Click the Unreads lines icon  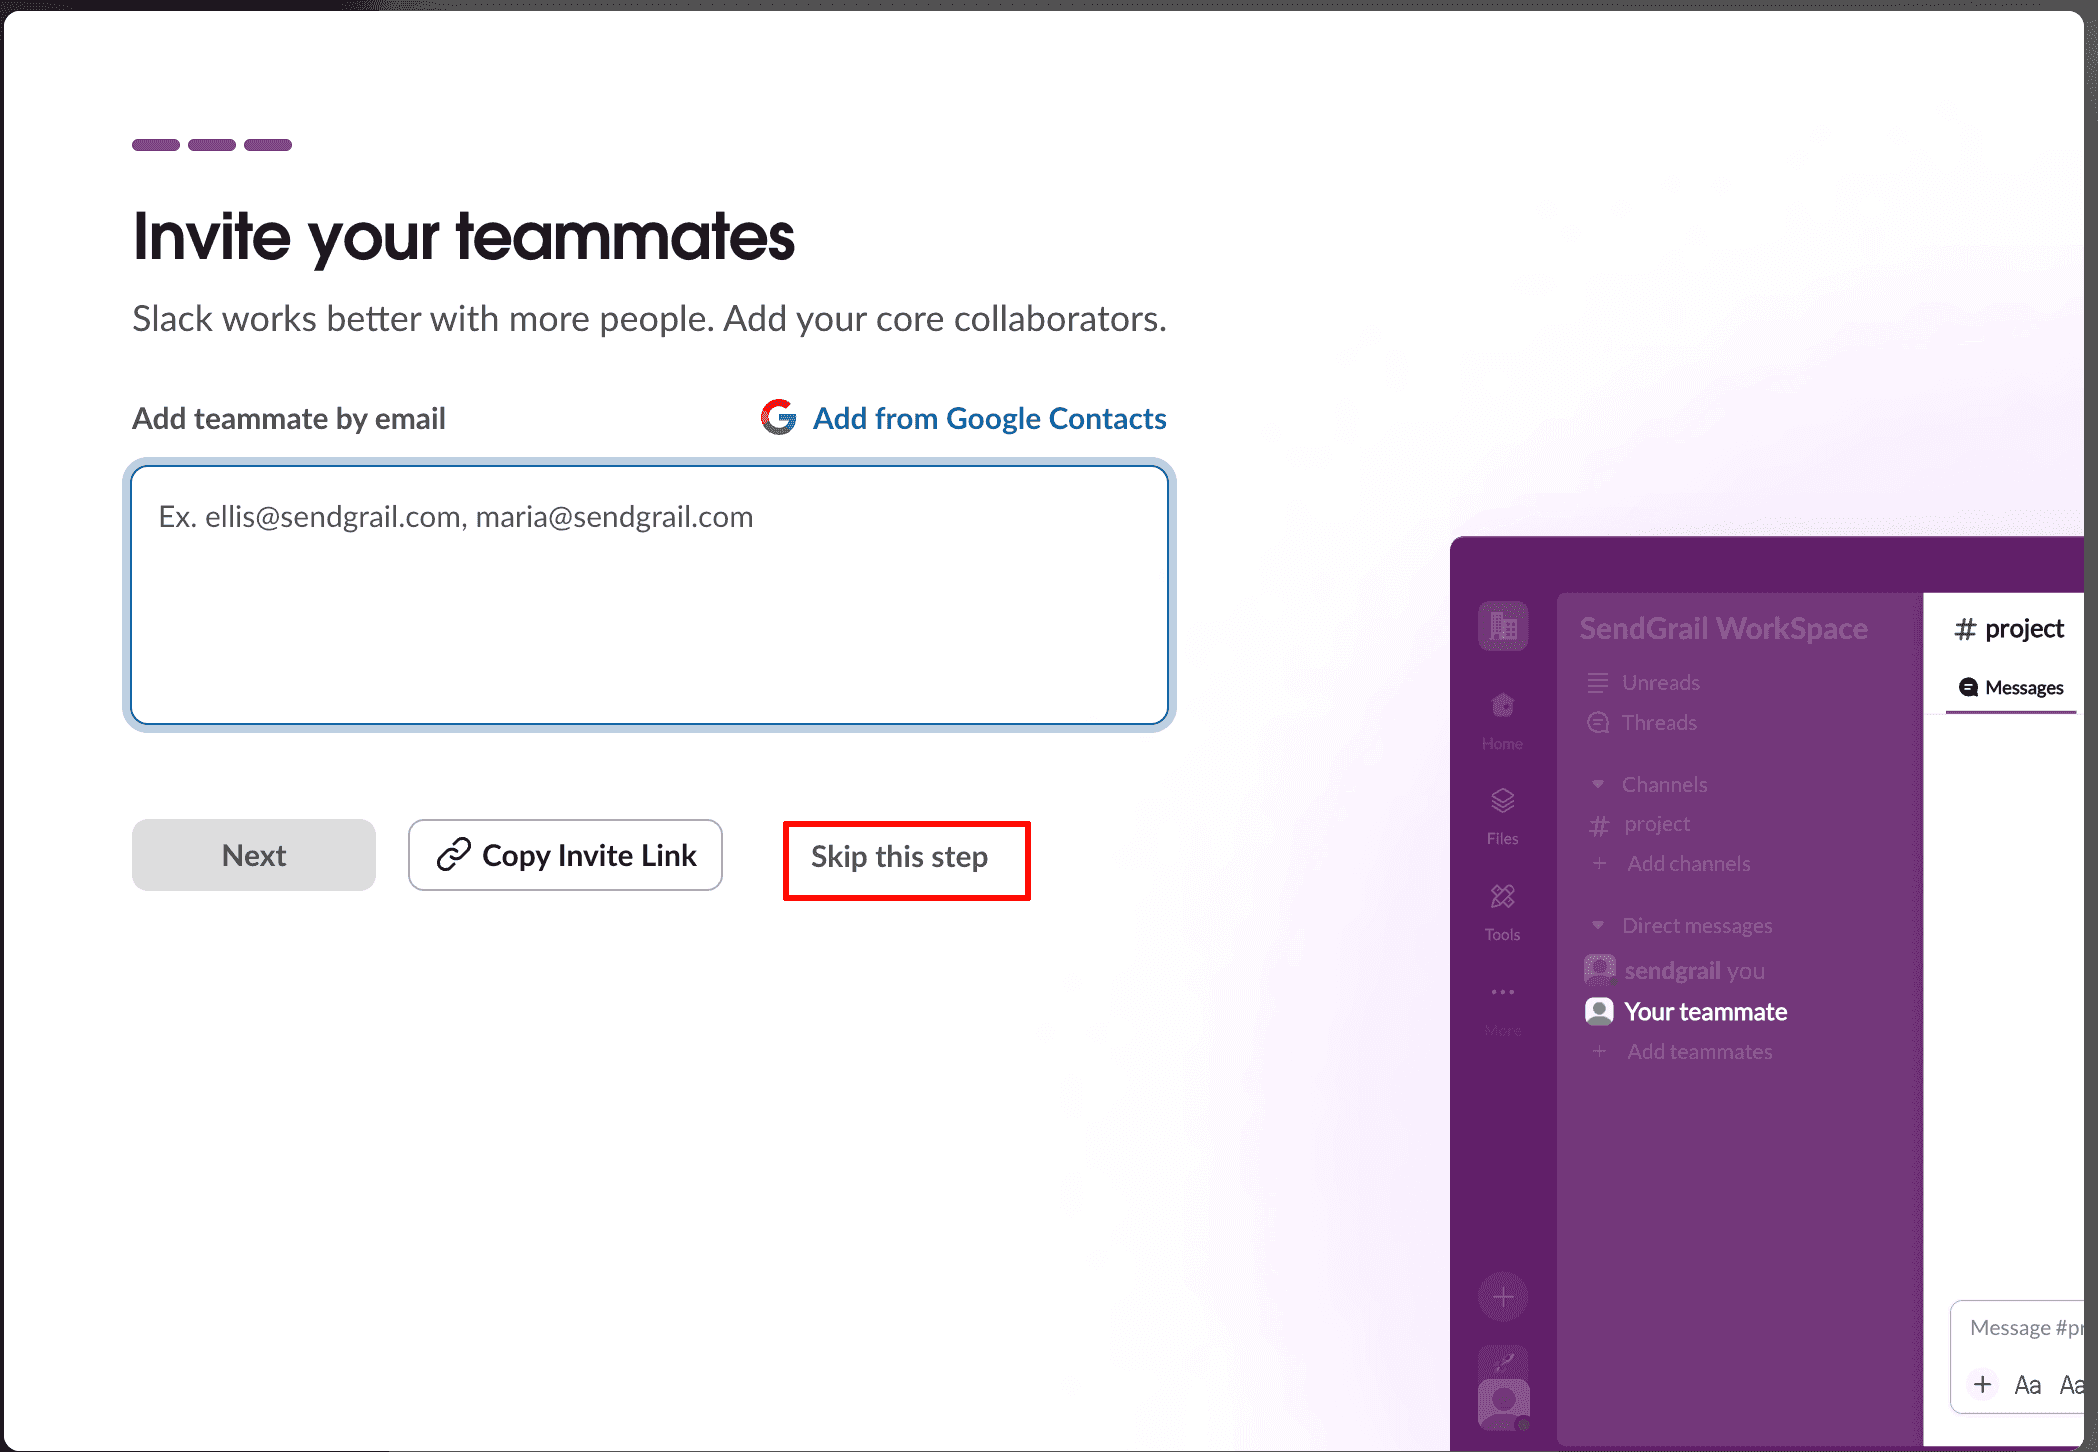(1598, 683)
